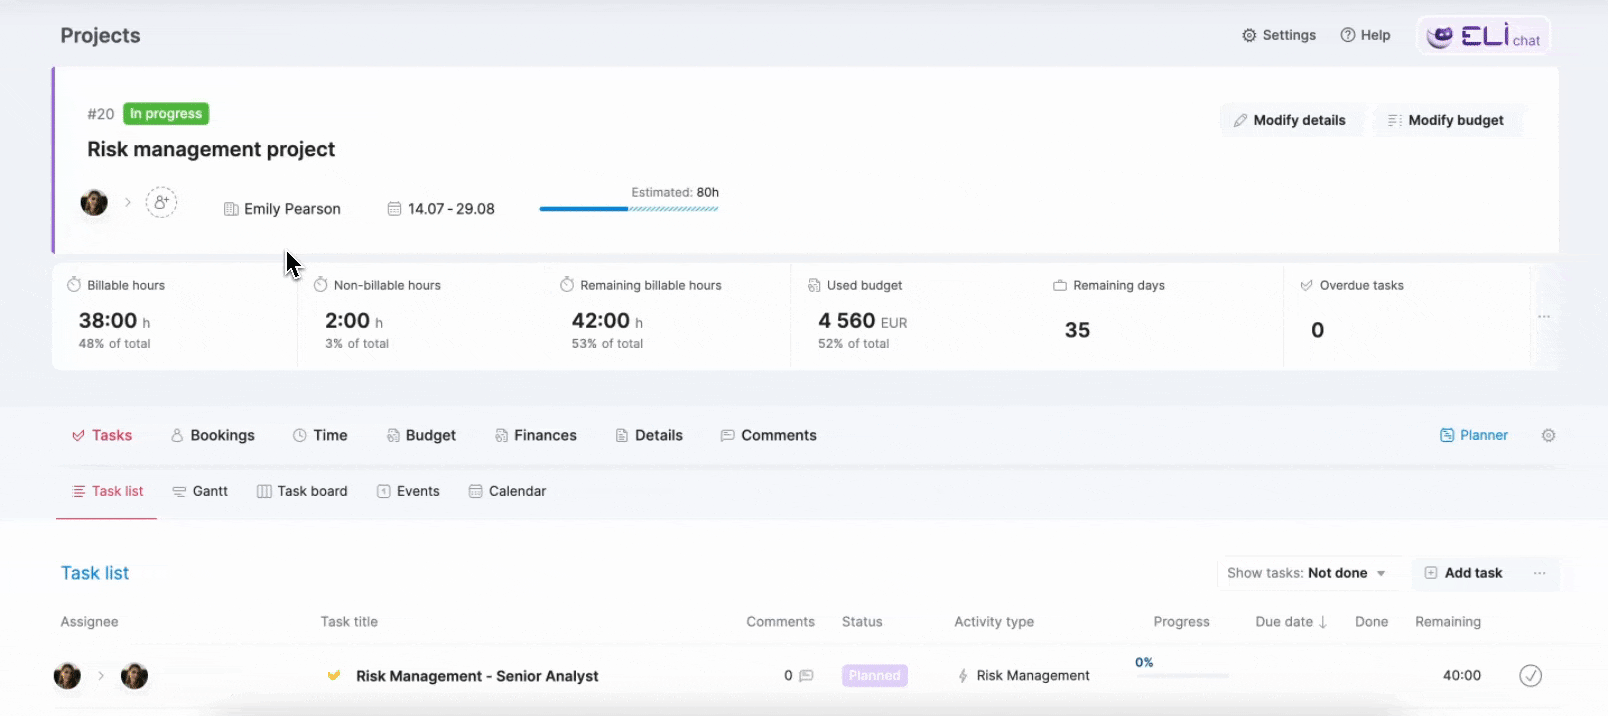Click the Estimated 80h progress bar
1608x716 pixels.
629,209
